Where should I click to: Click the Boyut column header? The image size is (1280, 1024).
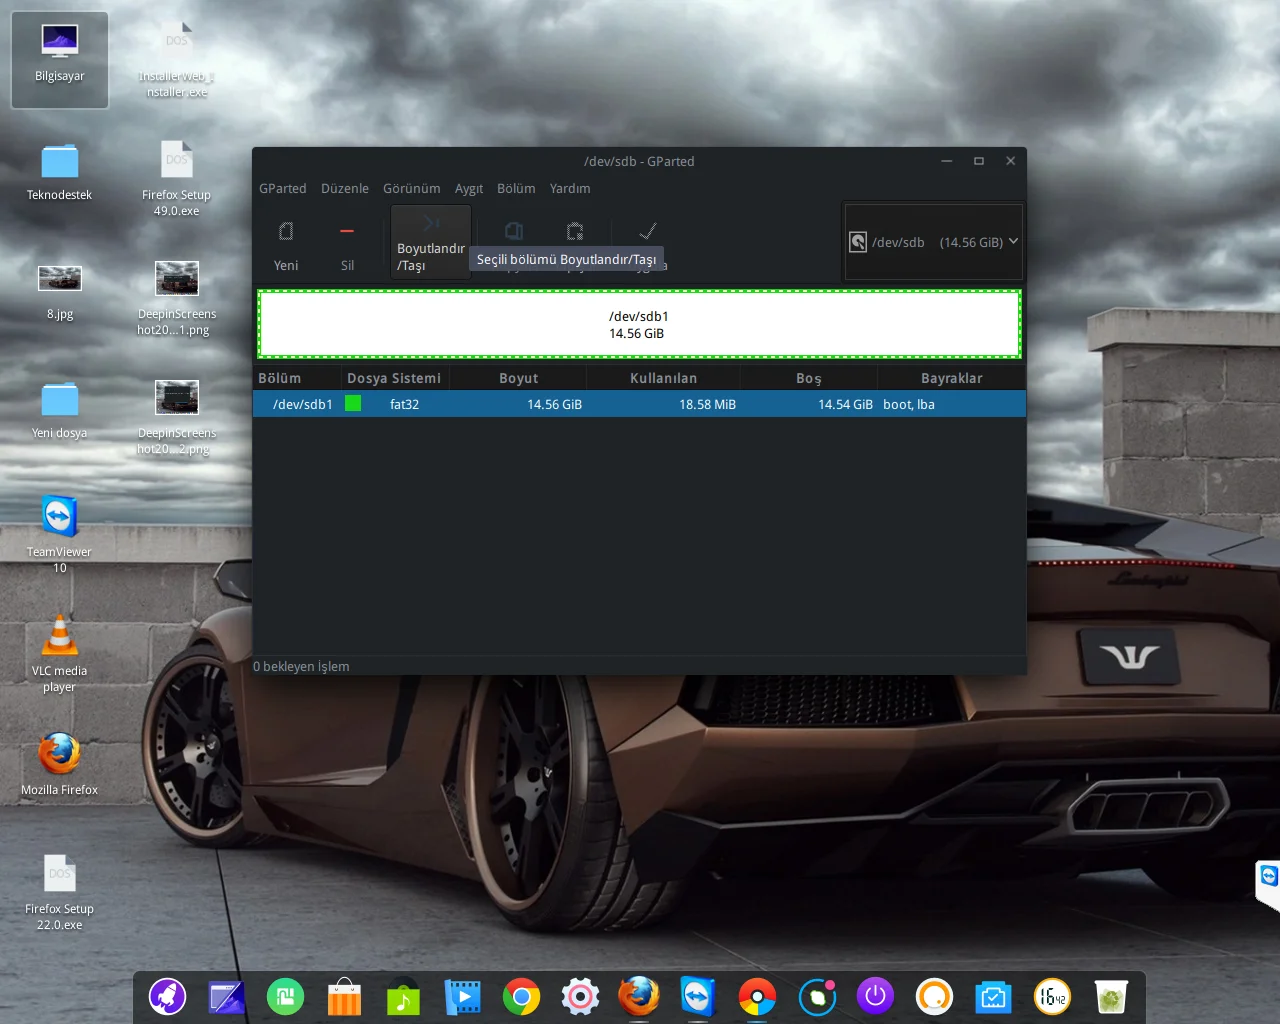518,378
